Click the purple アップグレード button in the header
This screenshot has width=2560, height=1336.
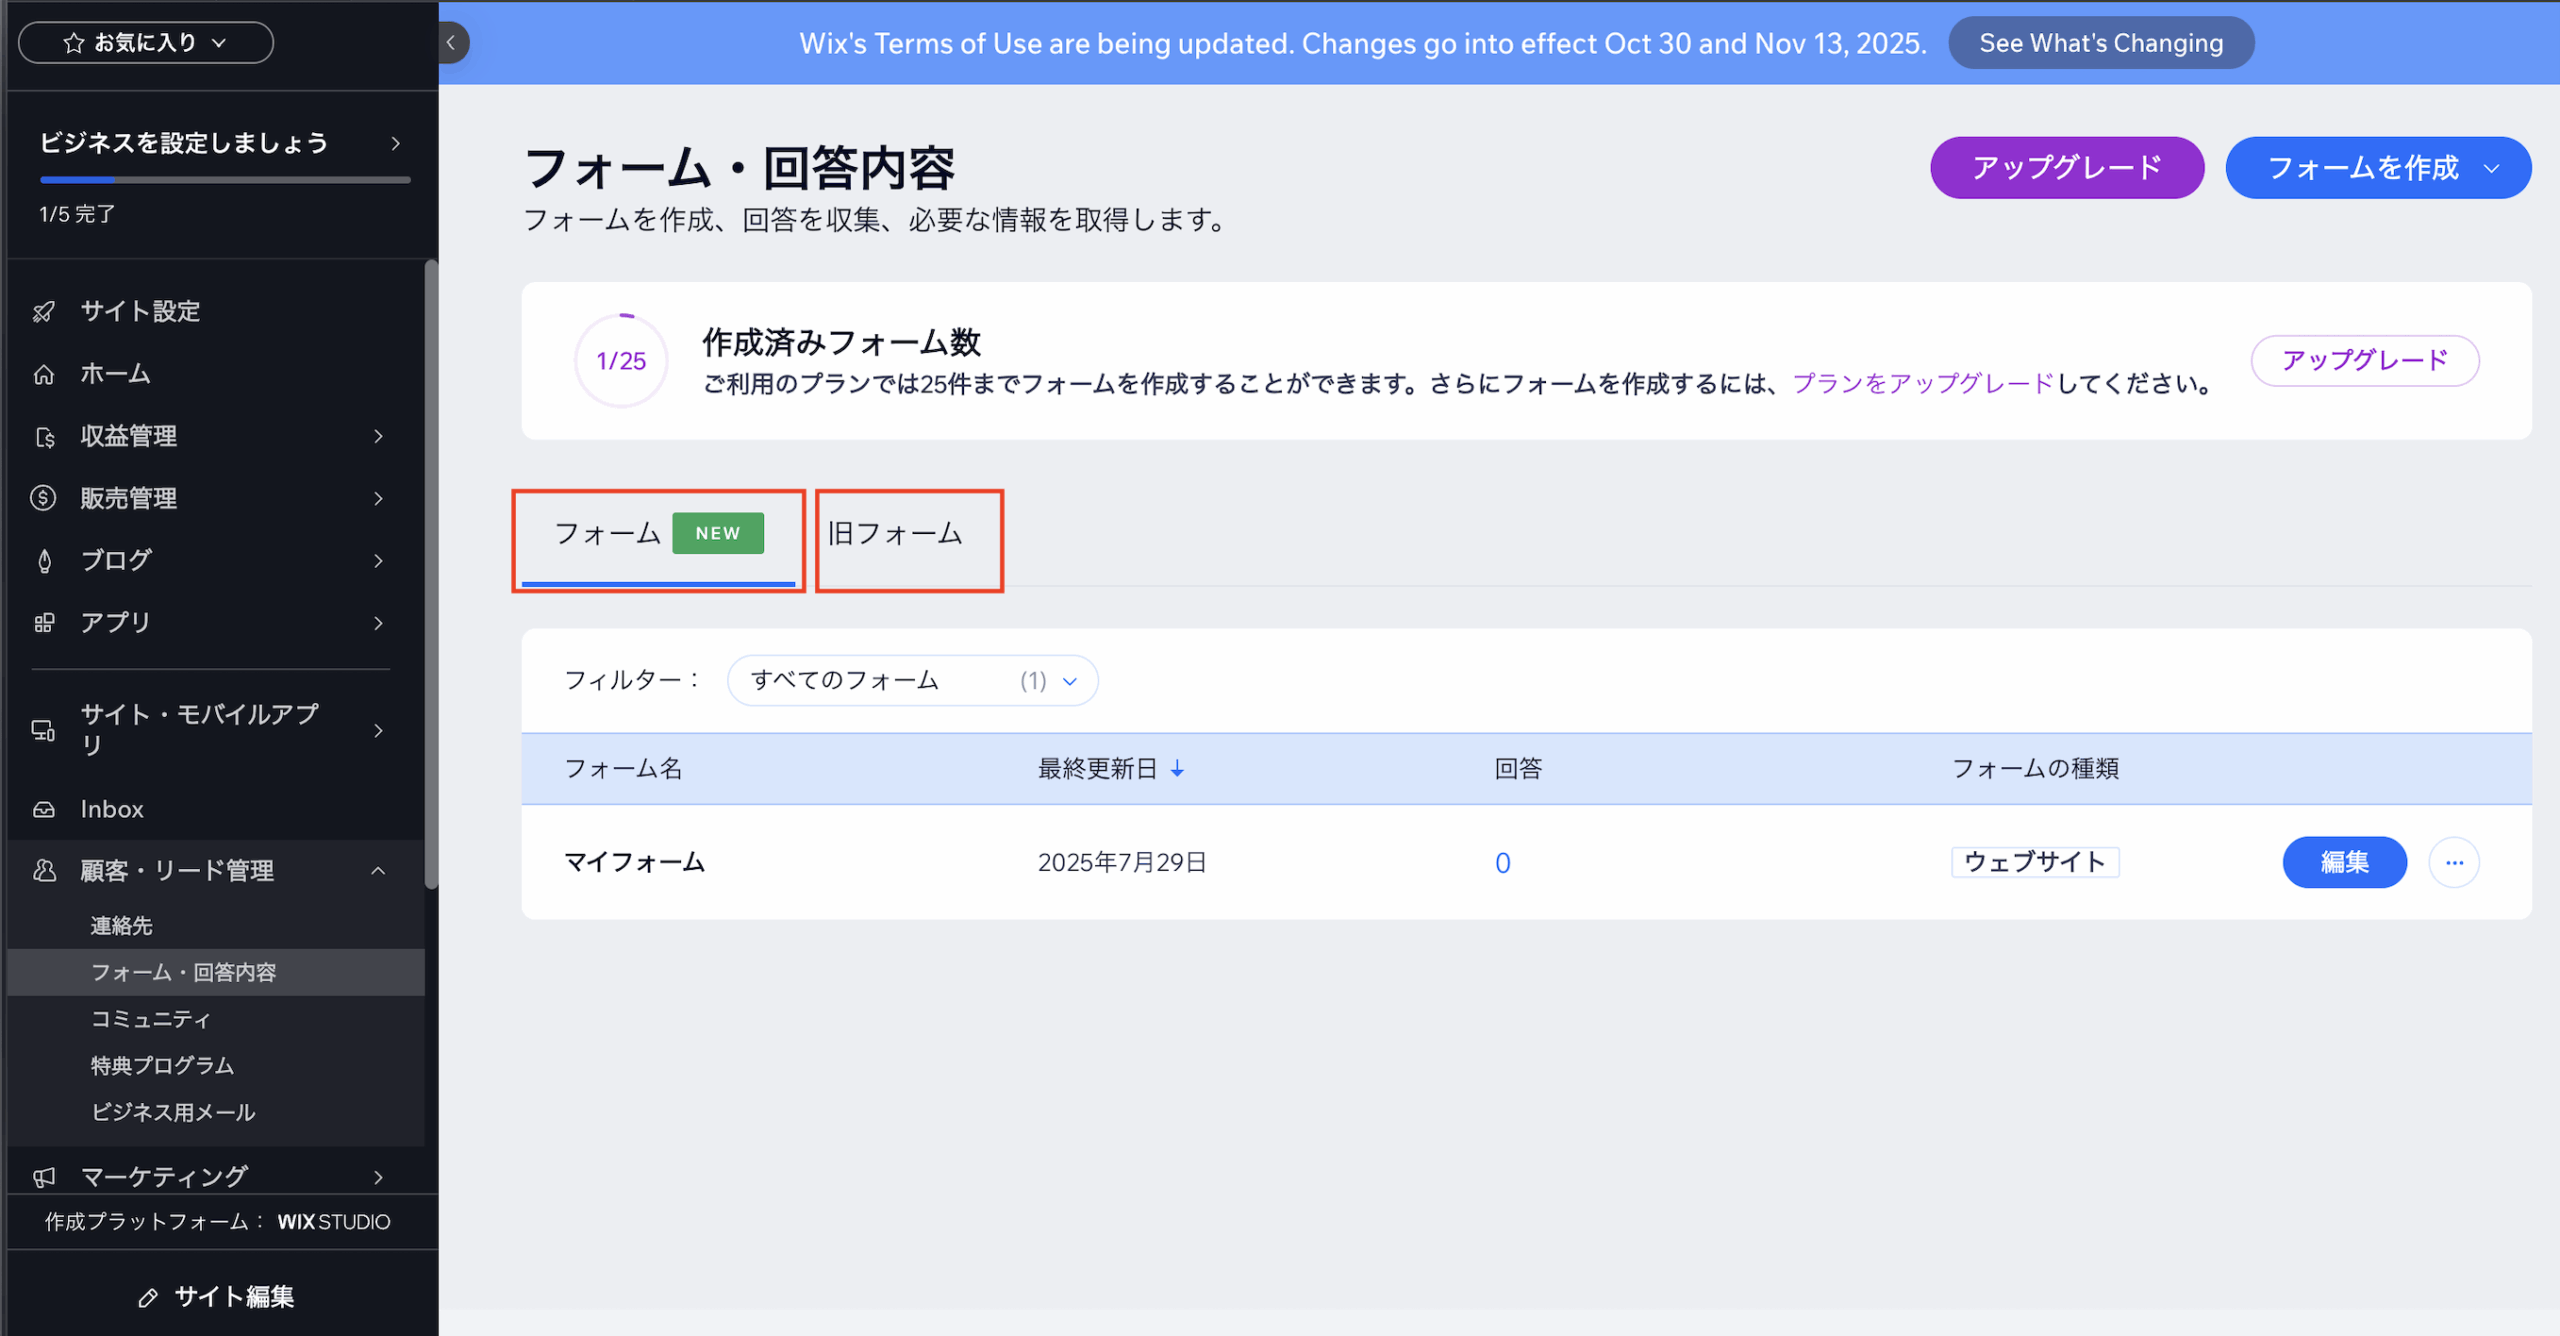2066,168
